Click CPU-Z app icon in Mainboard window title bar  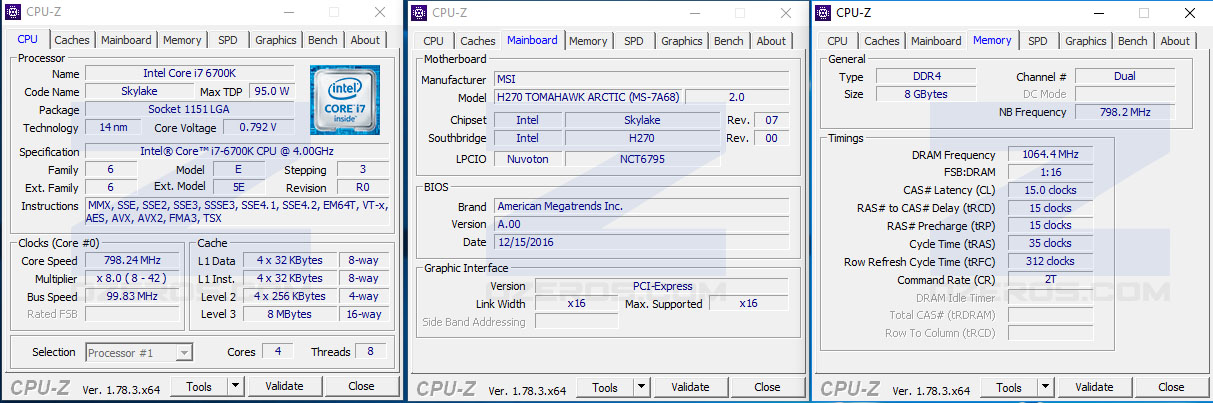click(x=419, y=12)
